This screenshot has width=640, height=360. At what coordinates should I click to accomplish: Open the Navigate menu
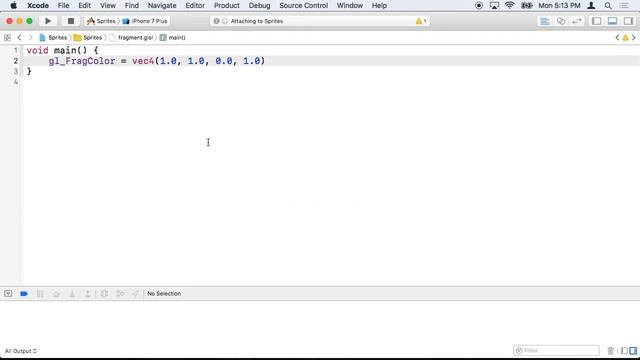coord(162,6)
